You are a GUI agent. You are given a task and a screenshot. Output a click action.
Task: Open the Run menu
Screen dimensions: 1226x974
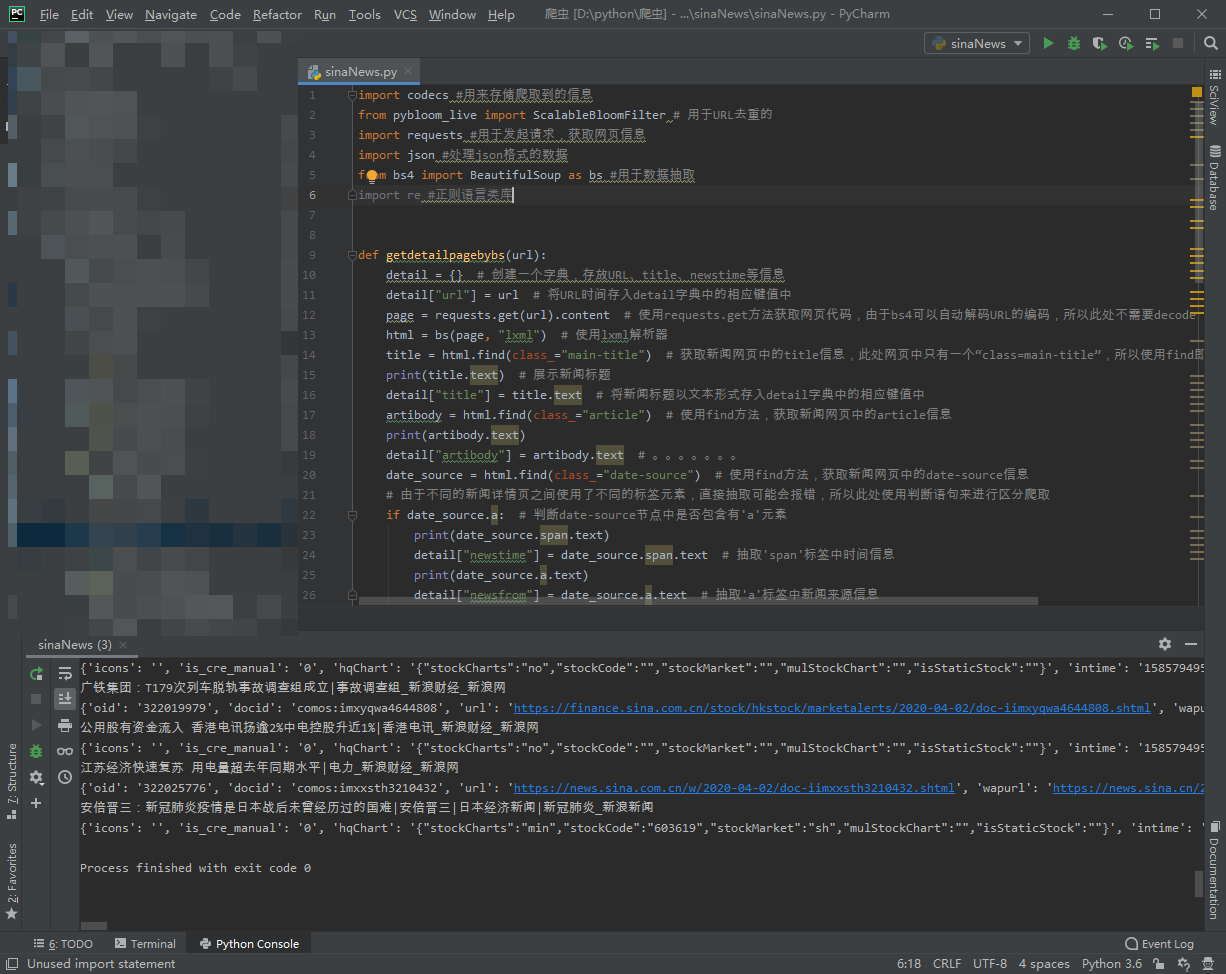click(x=325, y=14)
